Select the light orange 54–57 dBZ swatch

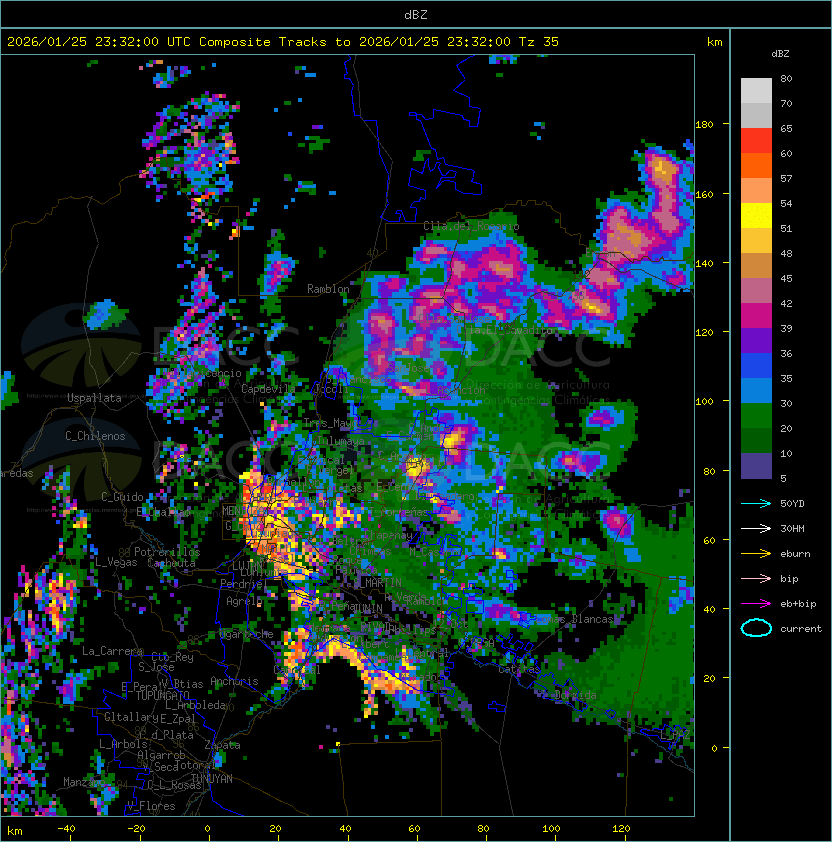tap(756, 191)
